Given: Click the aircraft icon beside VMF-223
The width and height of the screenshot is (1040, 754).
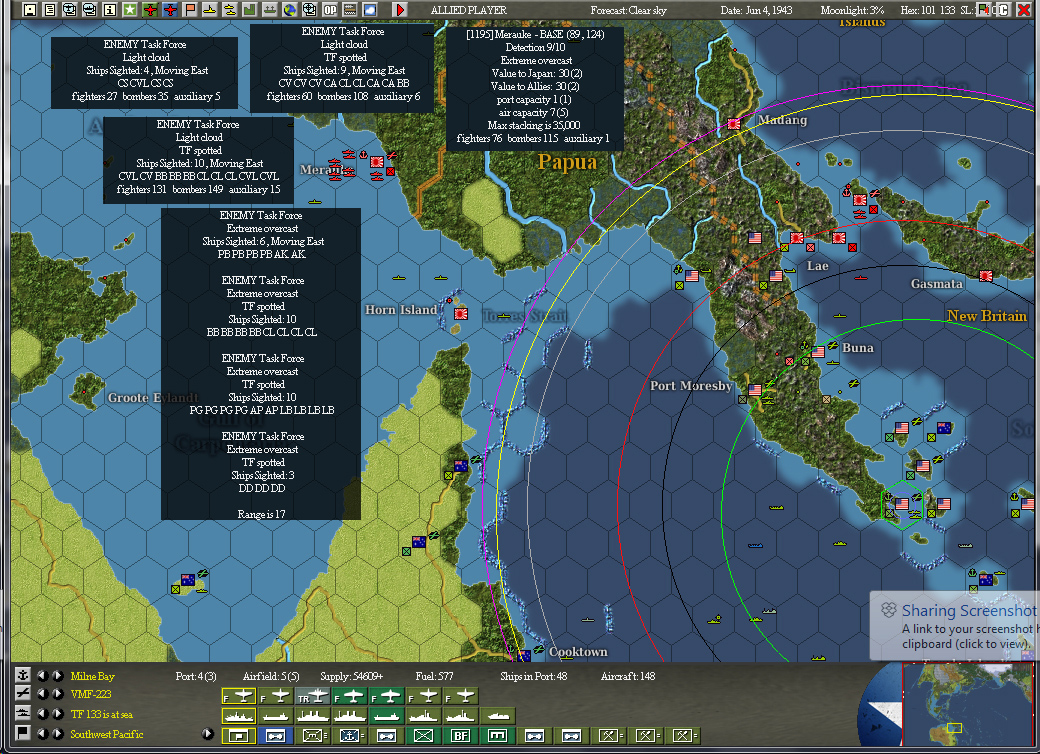Looking at the screenshot, I should [23, 694].
